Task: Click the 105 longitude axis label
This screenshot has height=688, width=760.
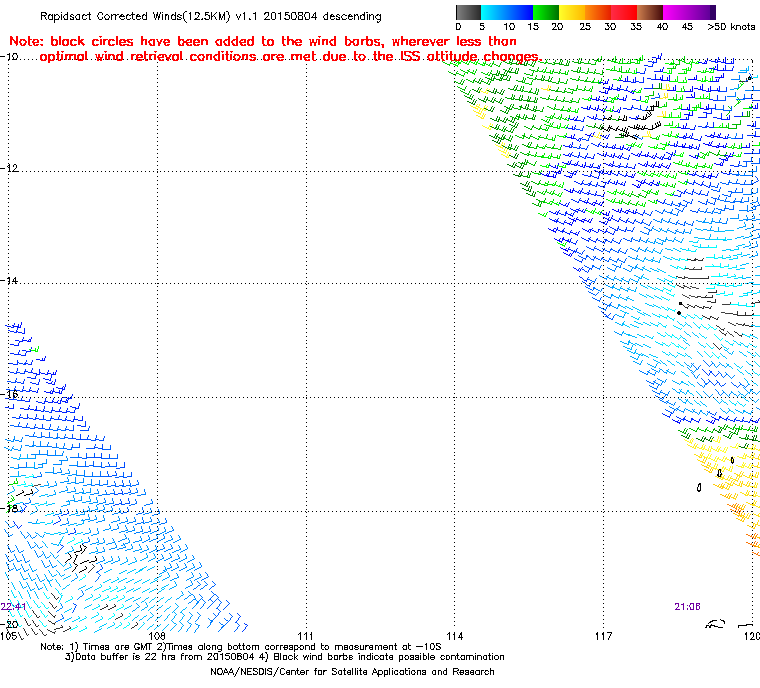Action: [x=8, y=636]
